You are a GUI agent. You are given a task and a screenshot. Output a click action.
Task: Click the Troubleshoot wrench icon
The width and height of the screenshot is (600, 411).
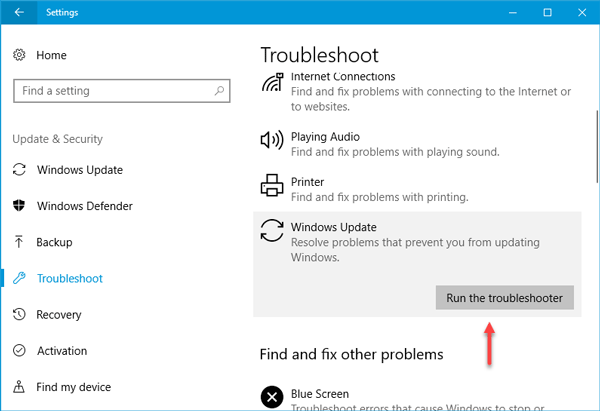[x=20, y=278]
